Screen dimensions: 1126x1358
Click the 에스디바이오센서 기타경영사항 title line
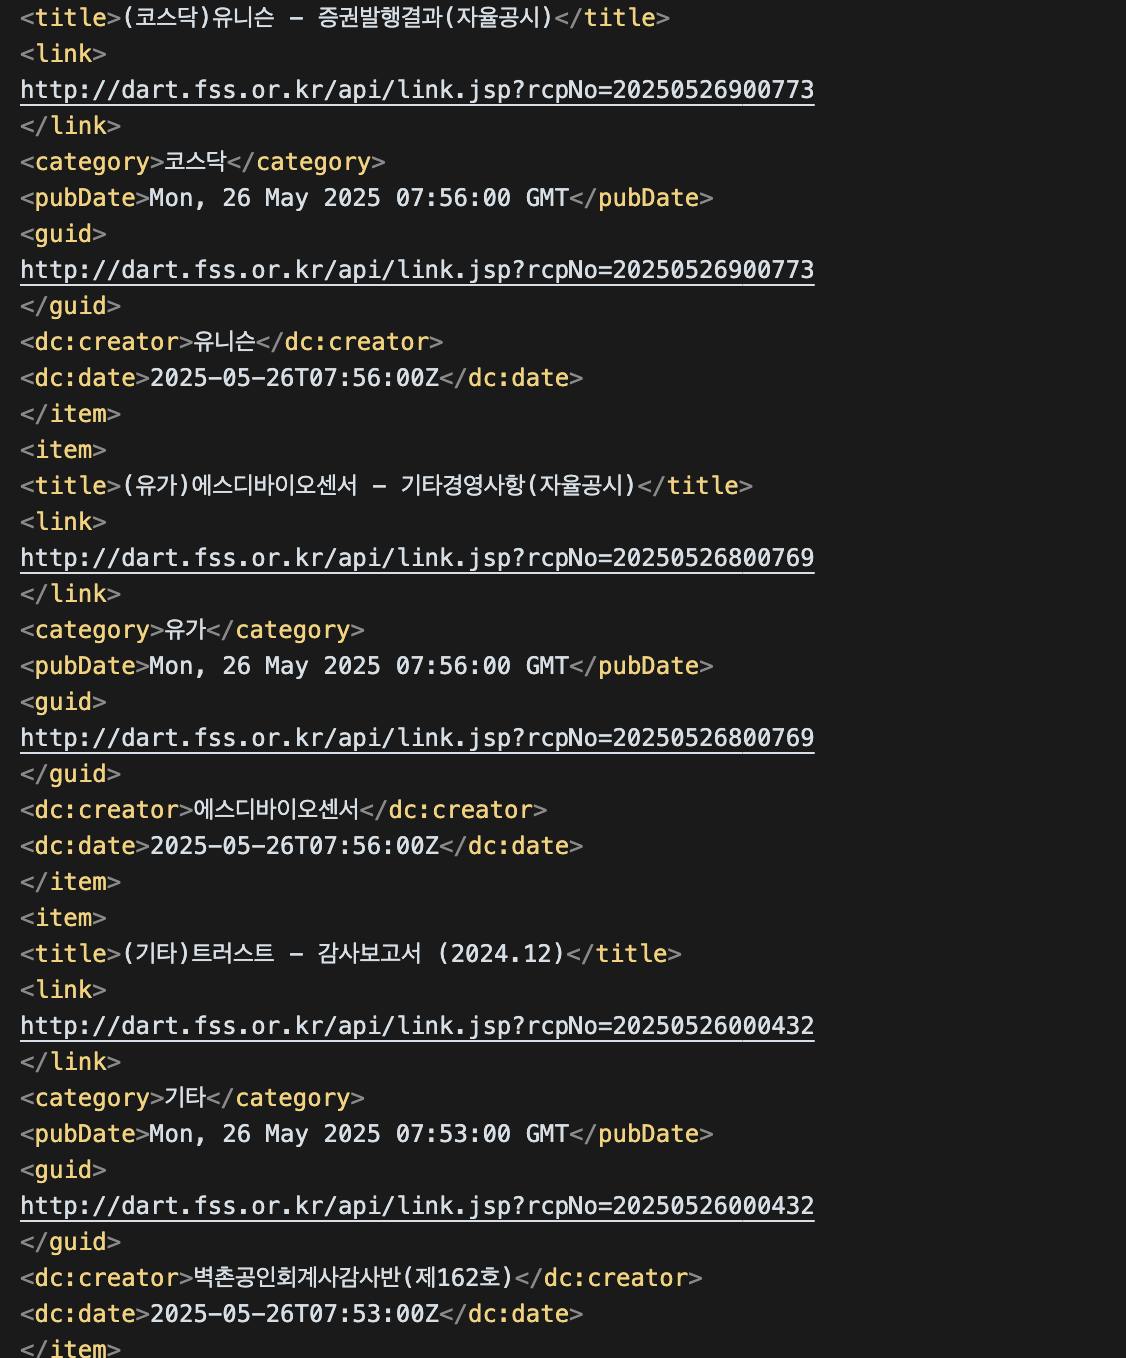[379, 486]
